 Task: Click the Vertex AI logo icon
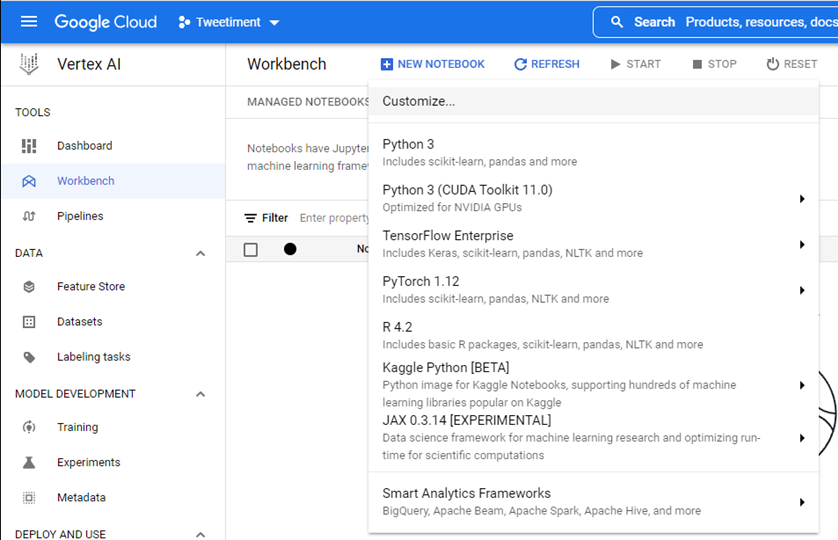coord(29,64)
